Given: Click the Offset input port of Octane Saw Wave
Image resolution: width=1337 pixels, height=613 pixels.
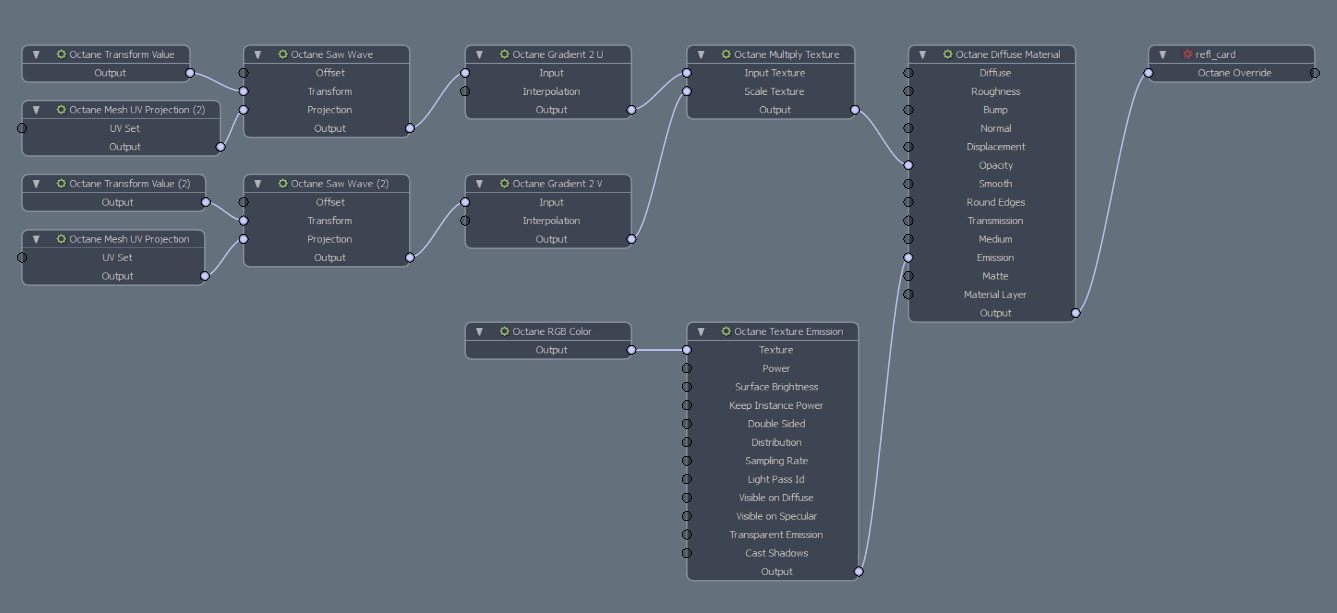Looking at the screenshot, I should (x=243, y=72).
